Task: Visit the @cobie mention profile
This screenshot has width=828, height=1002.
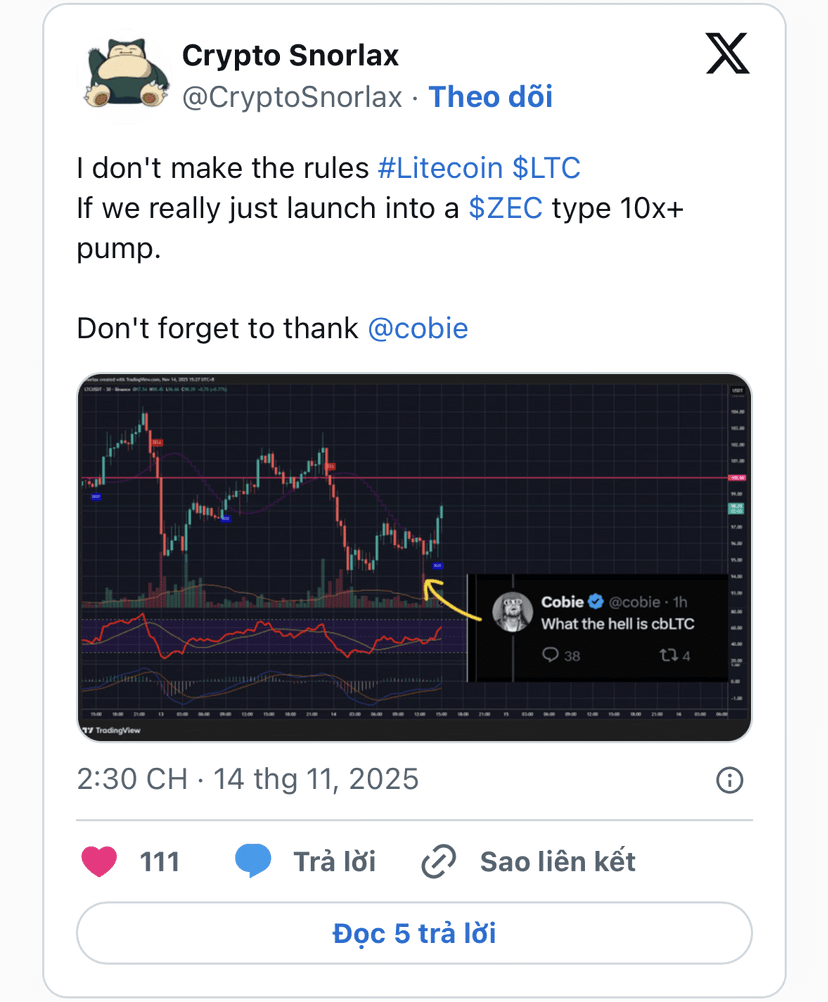Action: (x=418, y=328)
